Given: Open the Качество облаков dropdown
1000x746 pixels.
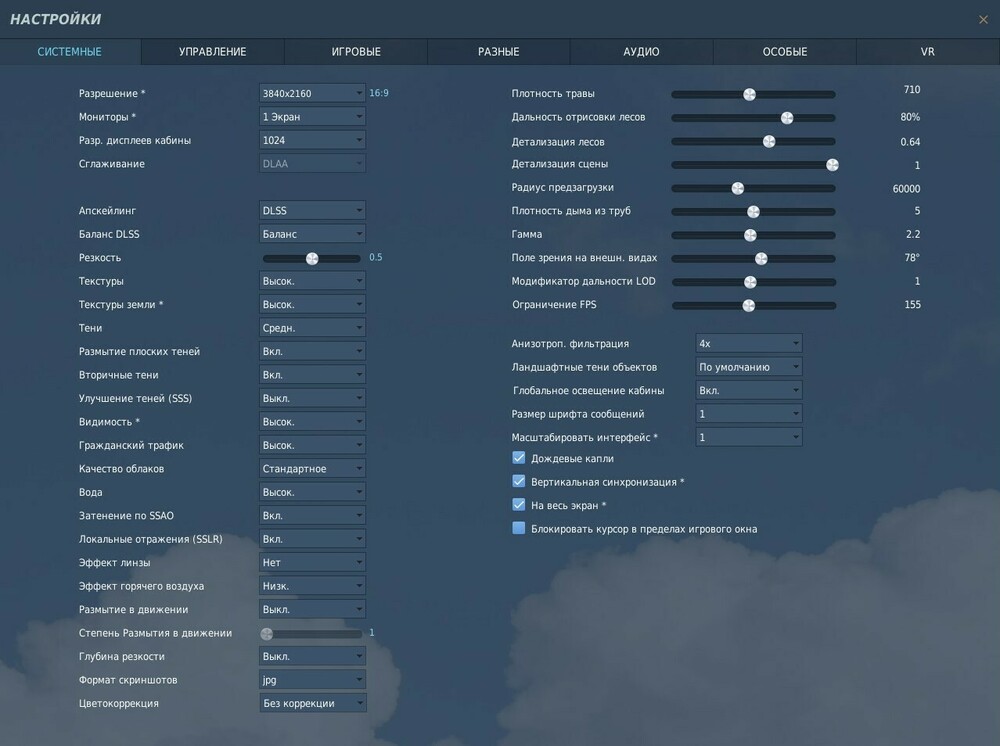Looking at the screenshot, I should [x=311, y=468].
